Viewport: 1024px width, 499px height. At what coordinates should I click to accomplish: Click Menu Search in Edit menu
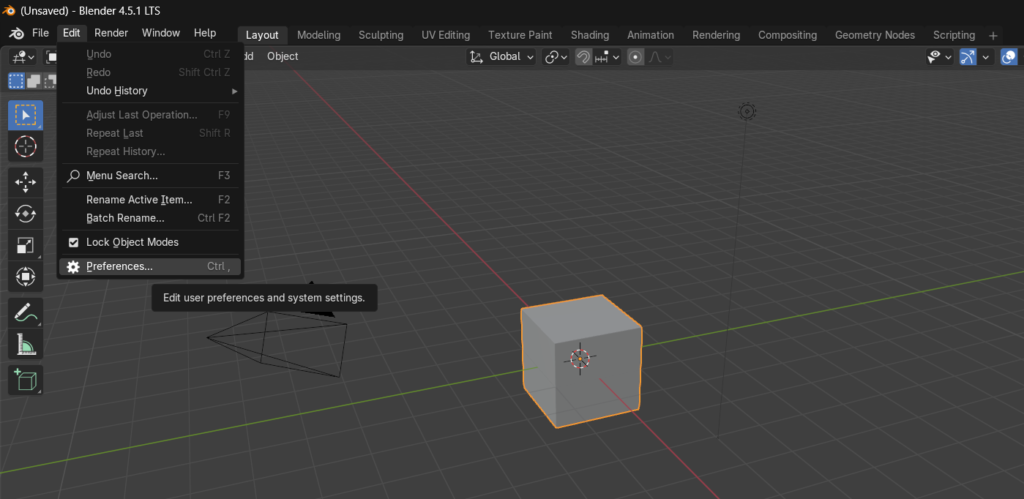[122, 176]
